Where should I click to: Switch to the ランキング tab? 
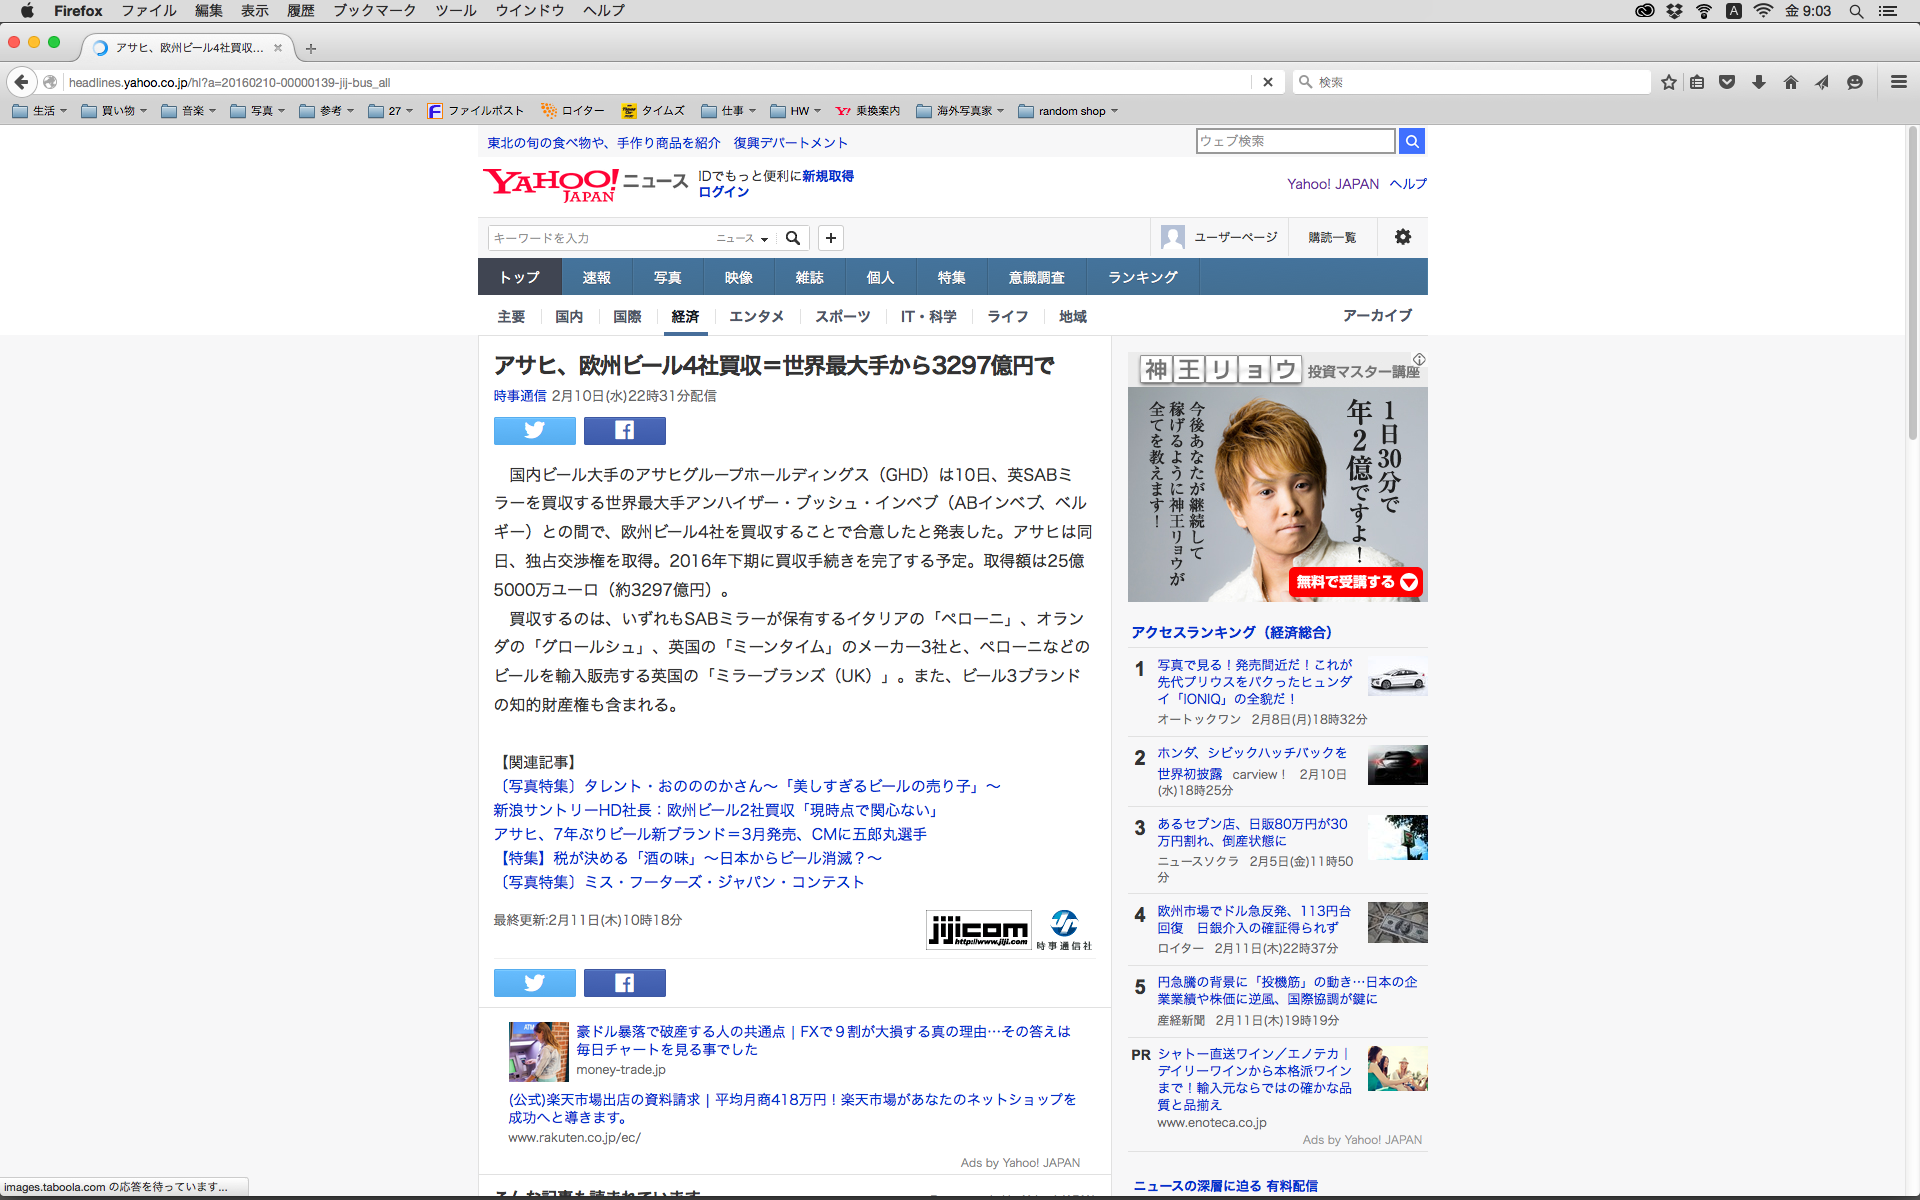pos(1142,277)
